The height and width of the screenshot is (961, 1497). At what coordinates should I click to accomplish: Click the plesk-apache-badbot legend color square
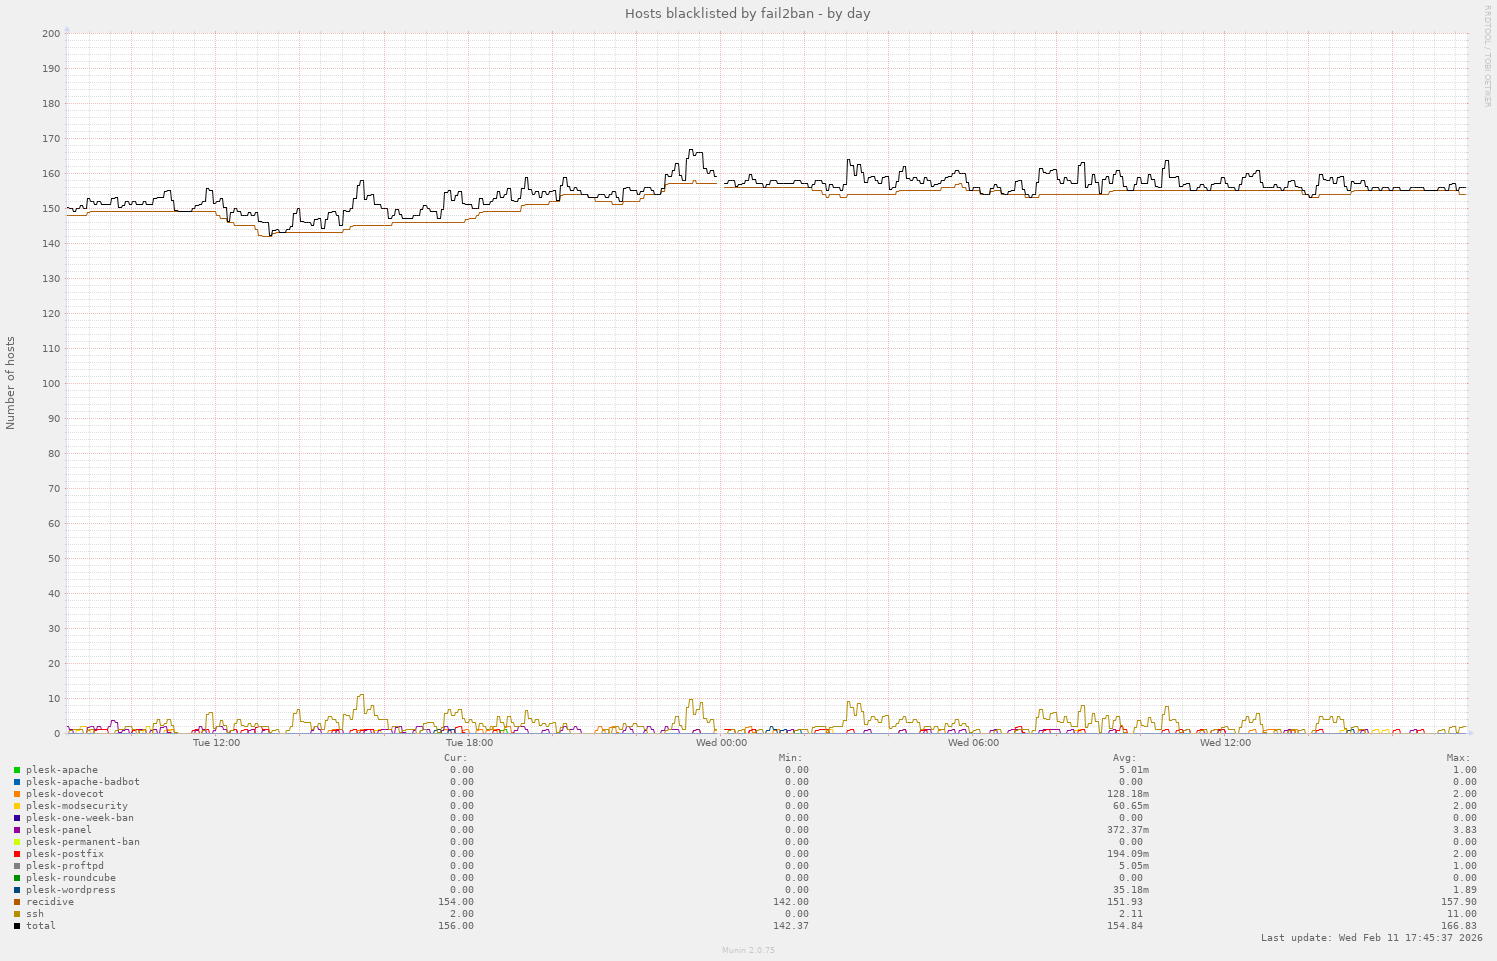[x=17, y=782]
